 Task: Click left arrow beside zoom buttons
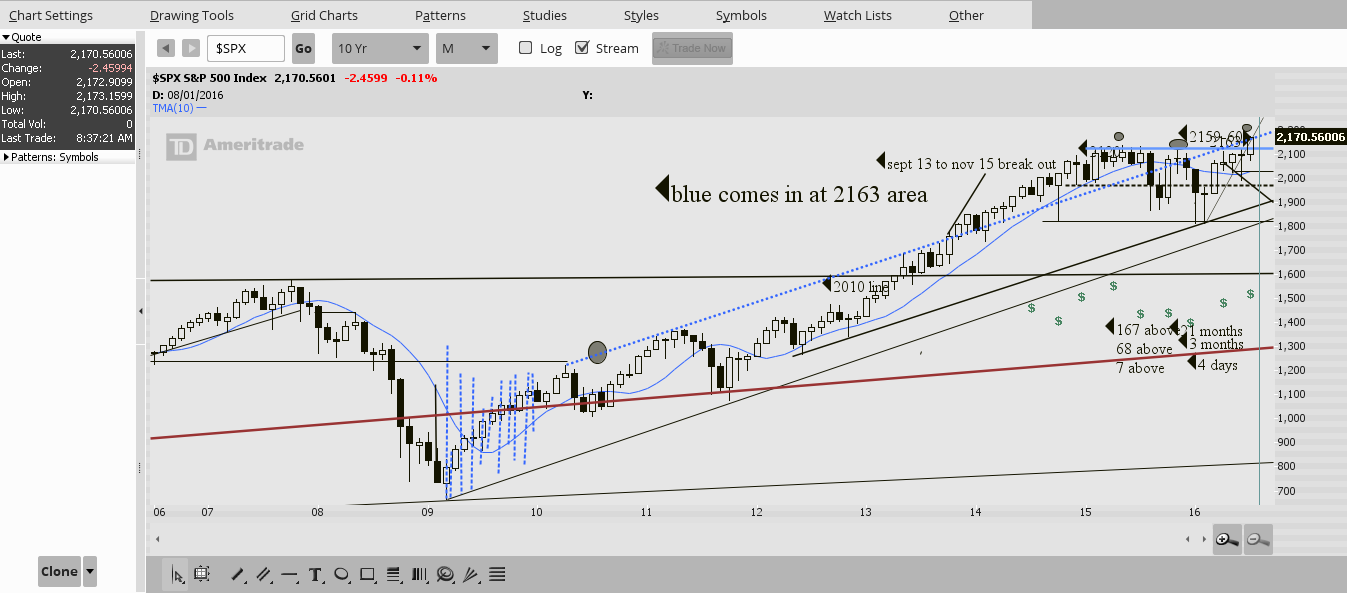coord(1188,539)
